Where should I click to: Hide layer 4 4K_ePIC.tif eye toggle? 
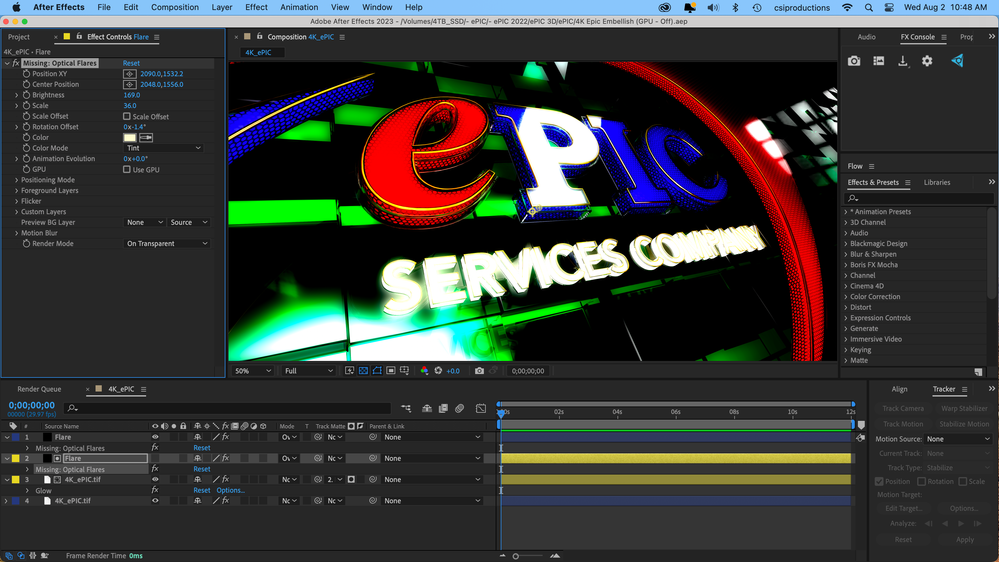pyautogui.click(x=155, y=501)
